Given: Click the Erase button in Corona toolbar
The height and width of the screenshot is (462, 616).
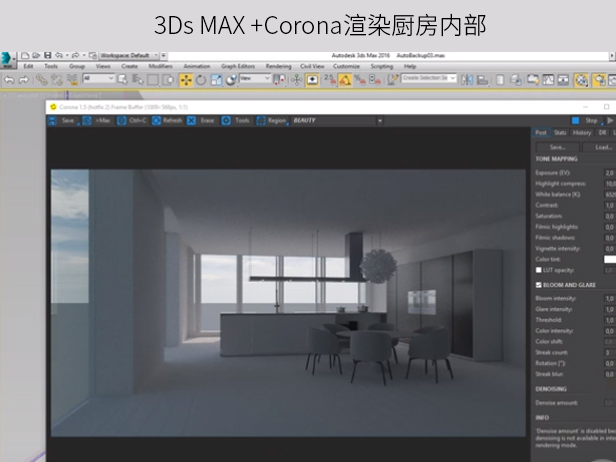Looking at the screenshot, I should pos(200,120).
